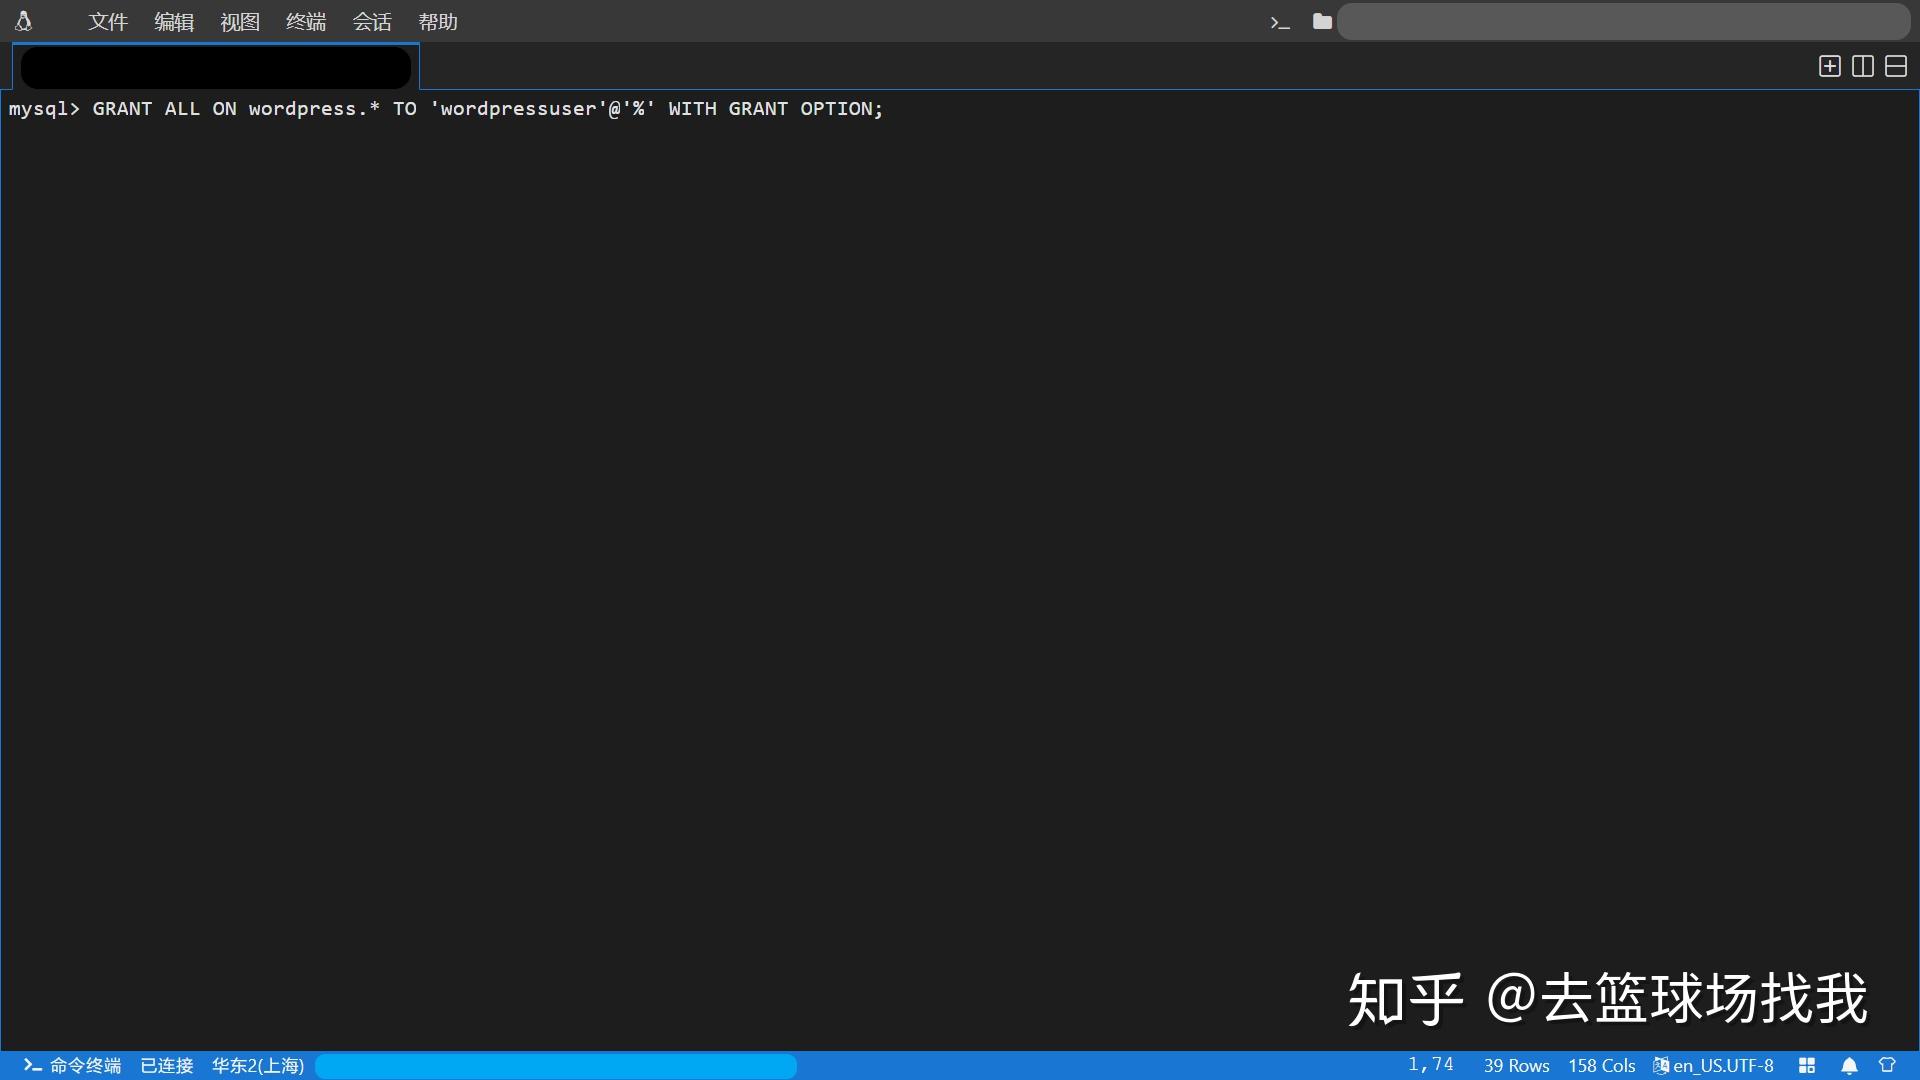Image resolution: width=1920 pixels, height=1080 pixels.
Task: Split the terminal pane vertically
Action: (x=1862, y=66)
